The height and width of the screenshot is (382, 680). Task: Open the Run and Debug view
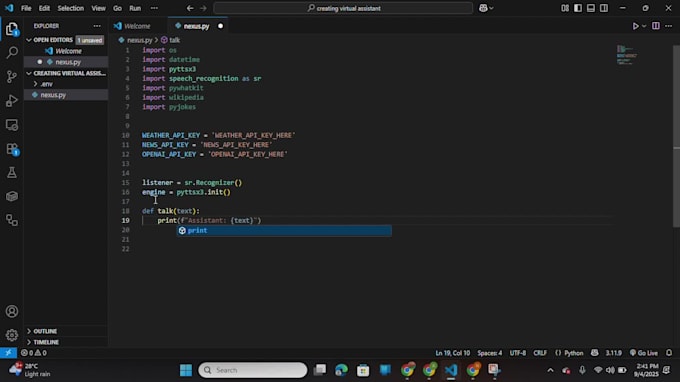12,101
